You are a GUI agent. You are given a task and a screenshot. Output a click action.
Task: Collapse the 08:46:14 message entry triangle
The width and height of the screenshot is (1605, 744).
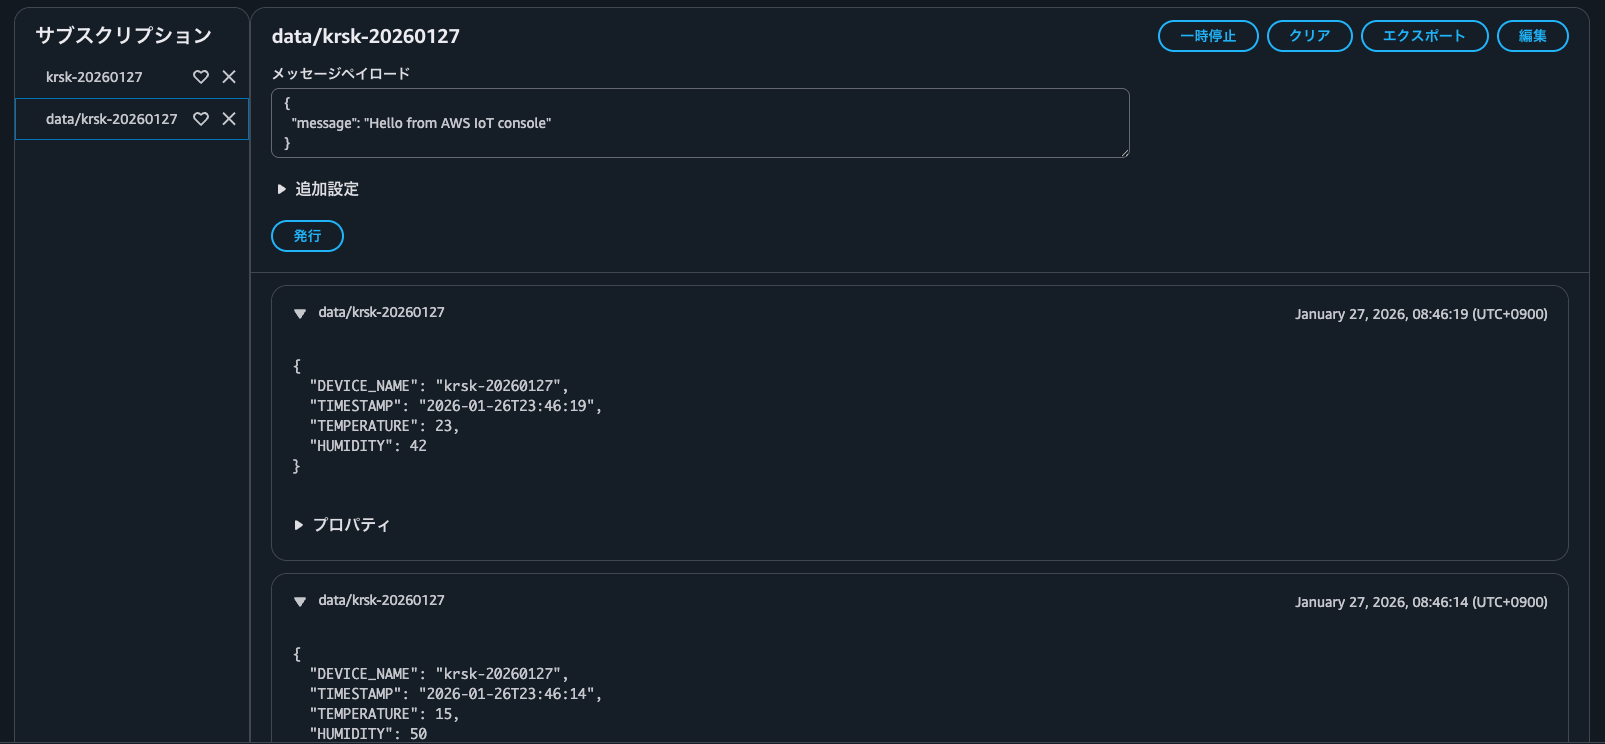pos(300,601)
